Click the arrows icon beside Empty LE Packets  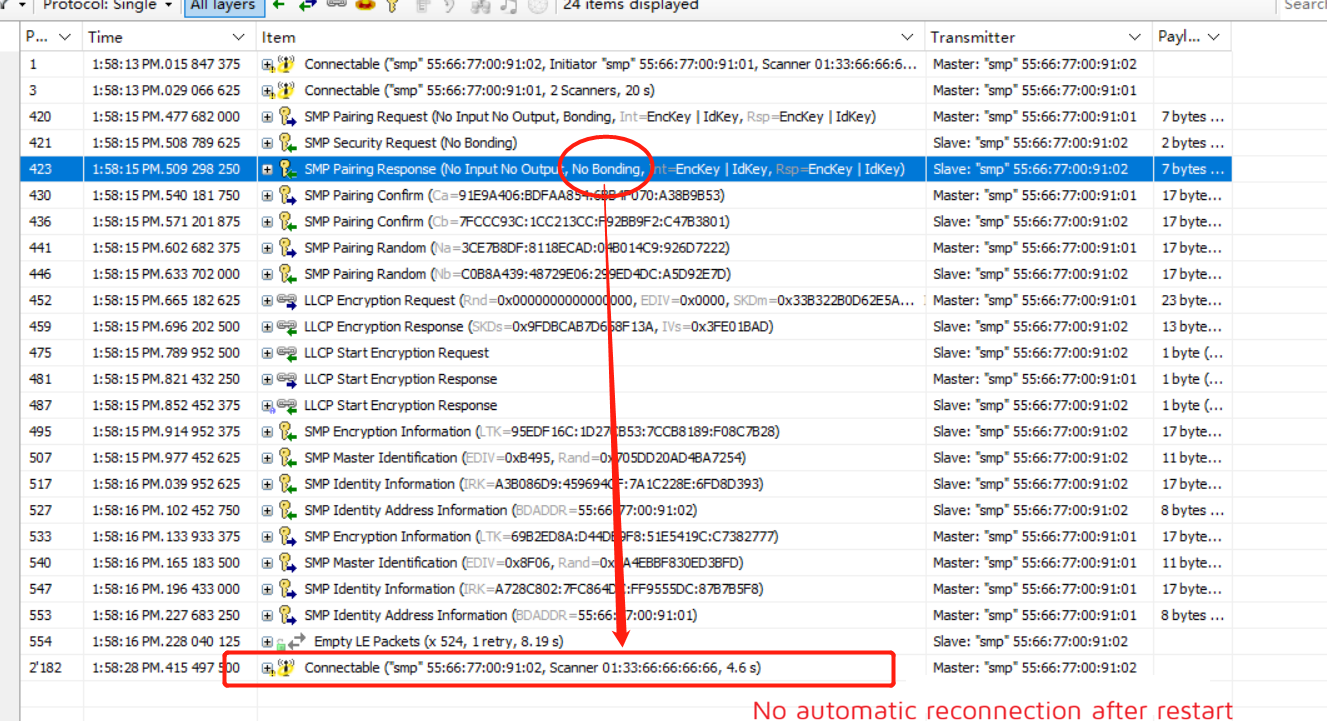pyautogui.click(x=297, y=641)
